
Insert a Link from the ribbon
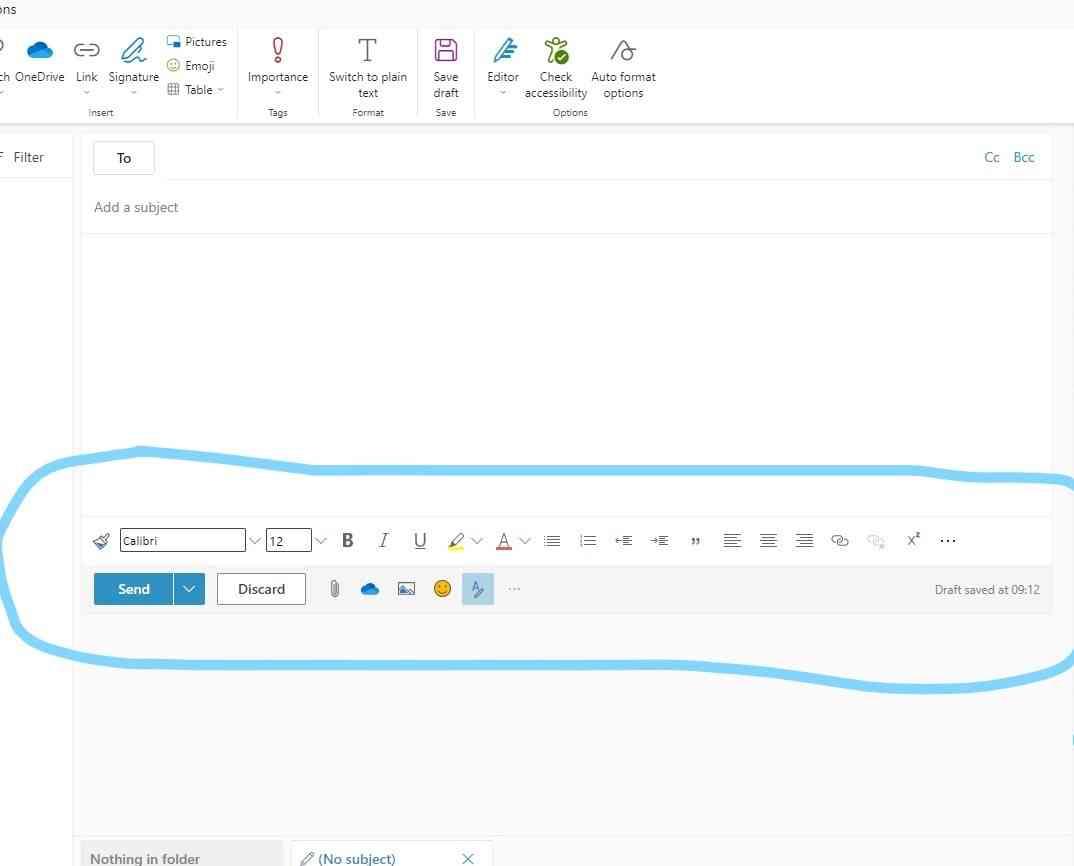coord(86,61)
